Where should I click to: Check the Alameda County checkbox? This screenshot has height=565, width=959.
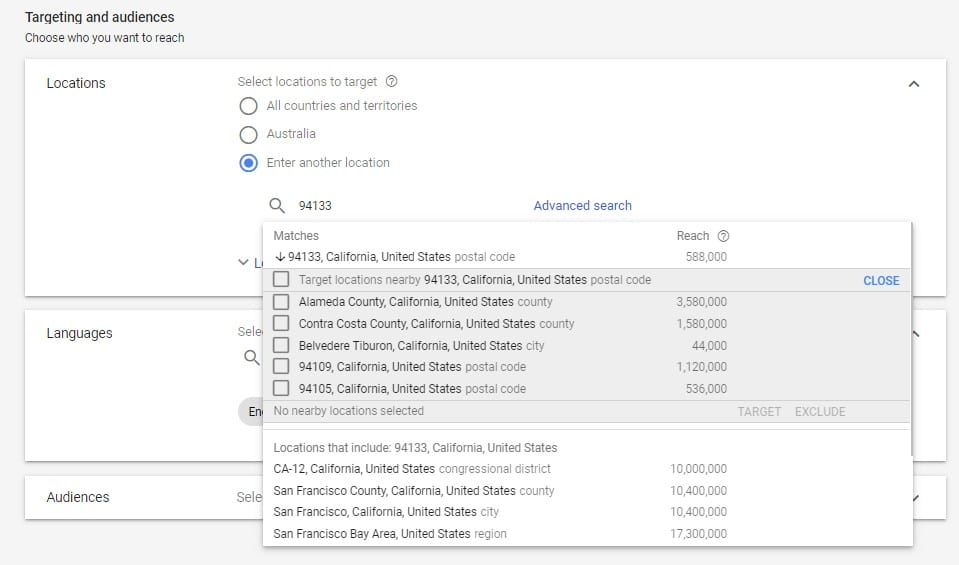point(281,302)
